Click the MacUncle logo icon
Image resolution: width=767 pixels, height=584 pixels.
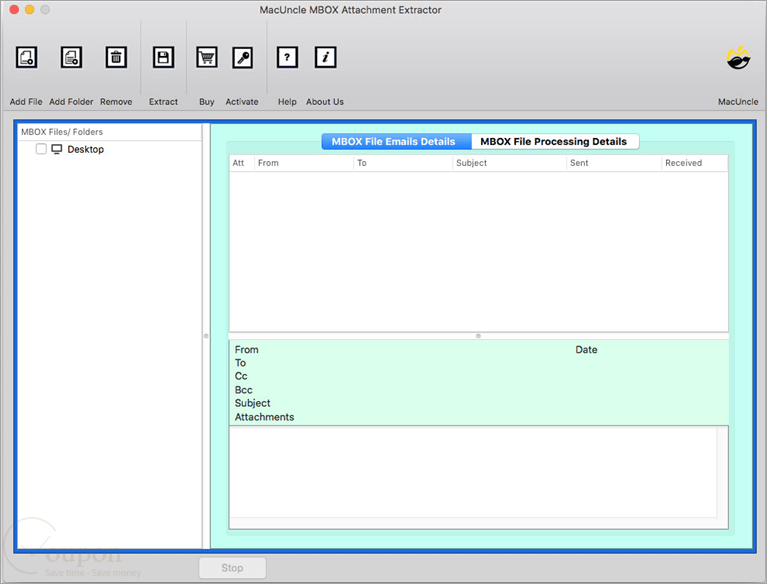click(x=738, y=57)
